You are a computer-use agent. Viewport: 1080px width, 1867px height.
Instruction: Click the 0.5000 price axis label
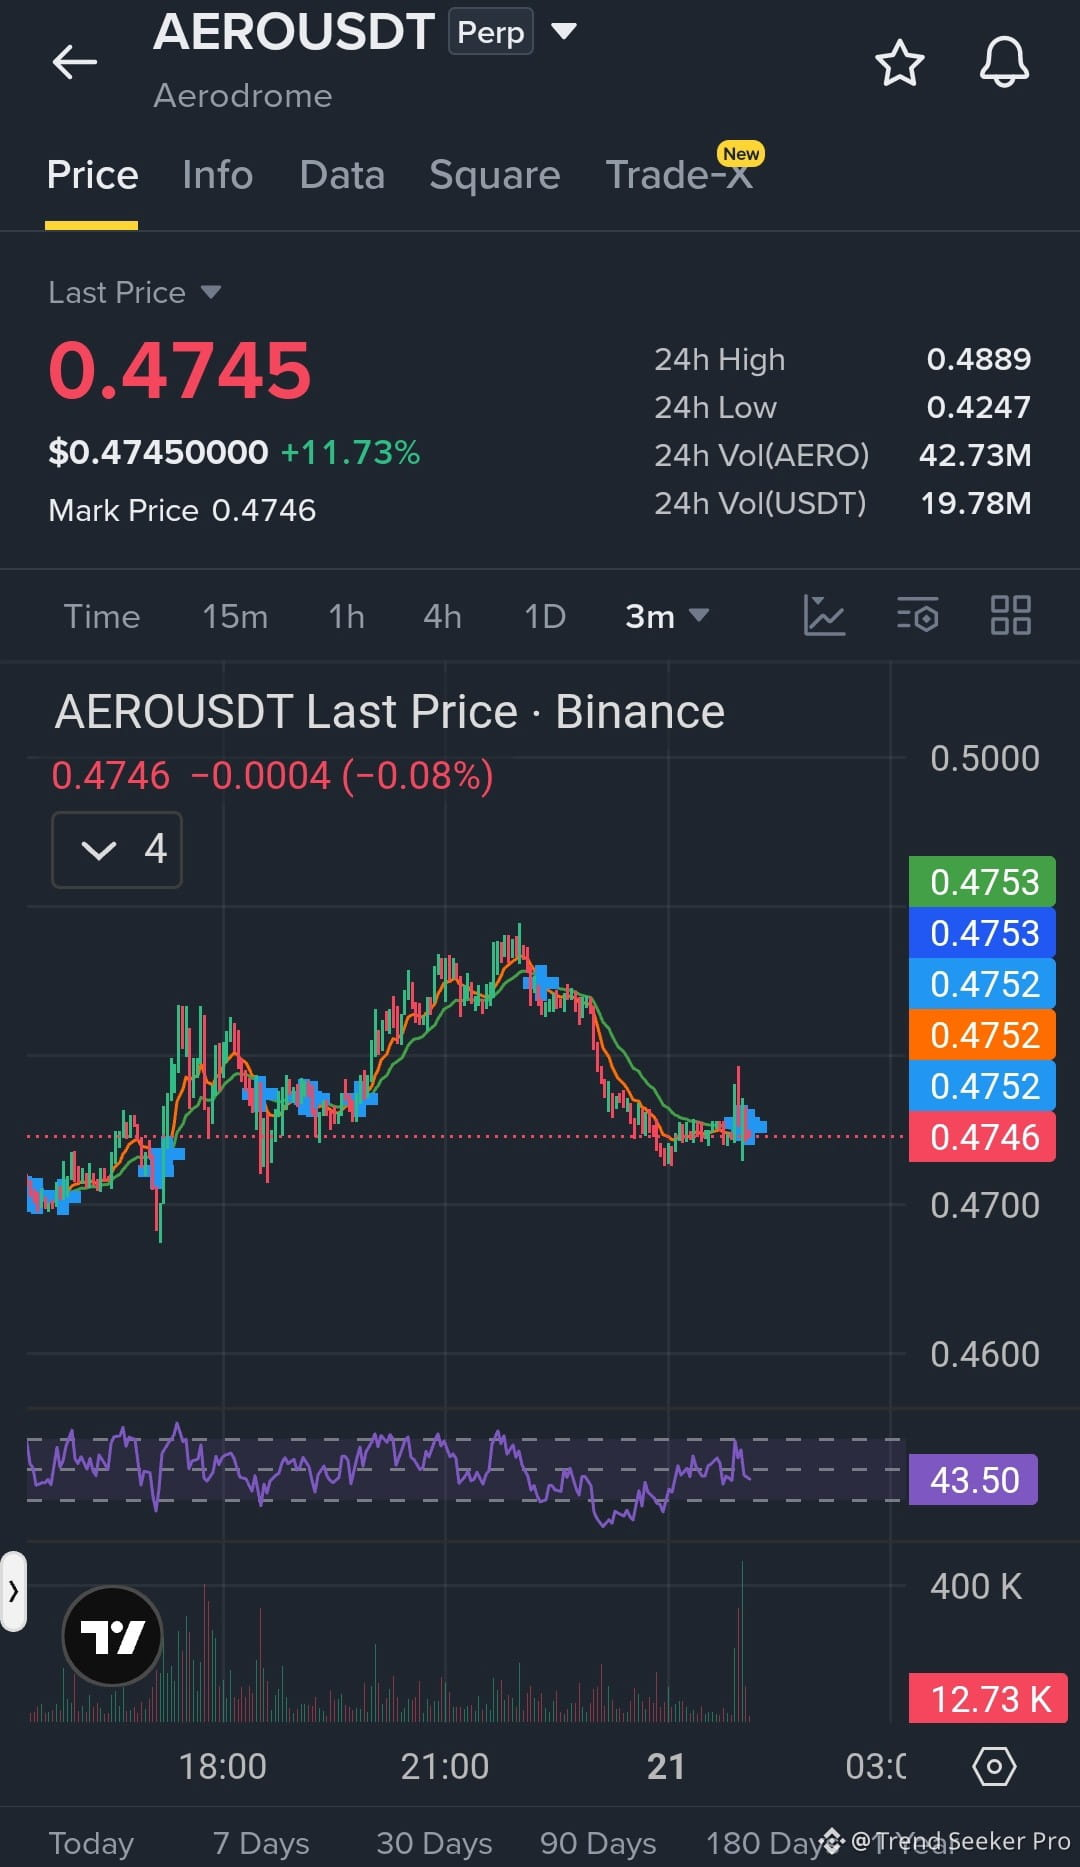pos(984,758)
